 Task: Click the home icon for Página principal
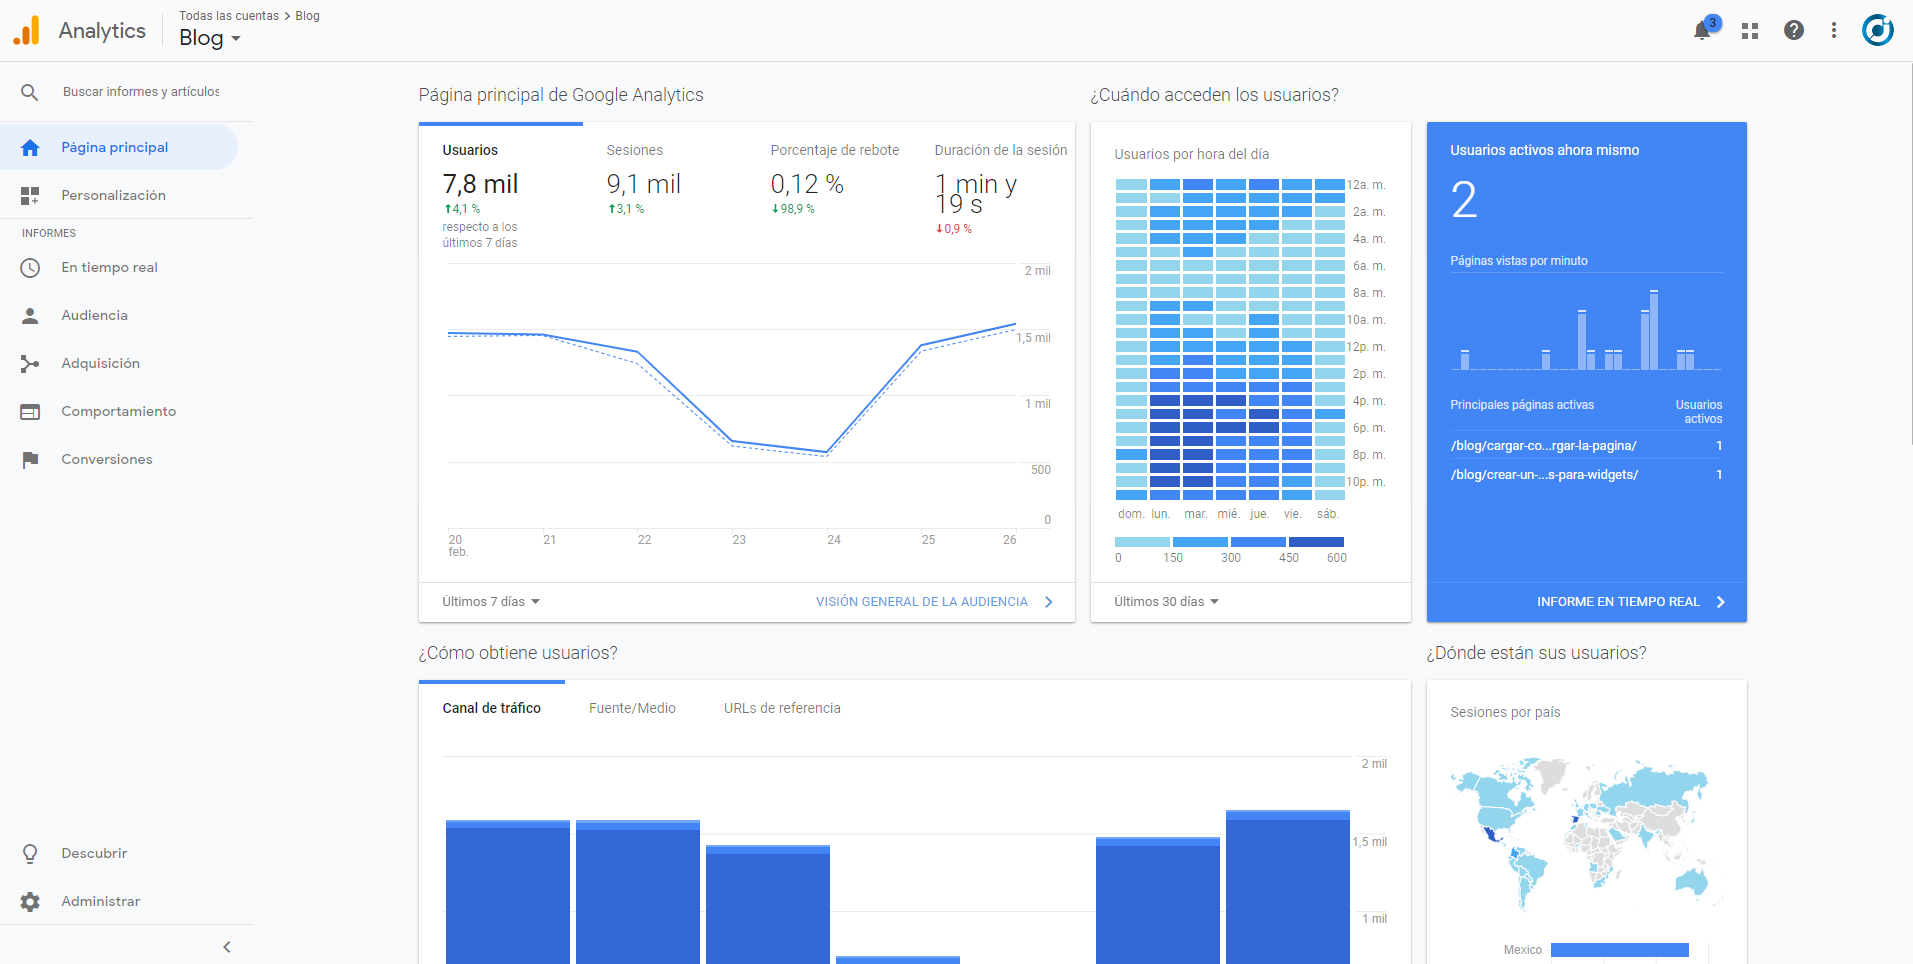30,148
